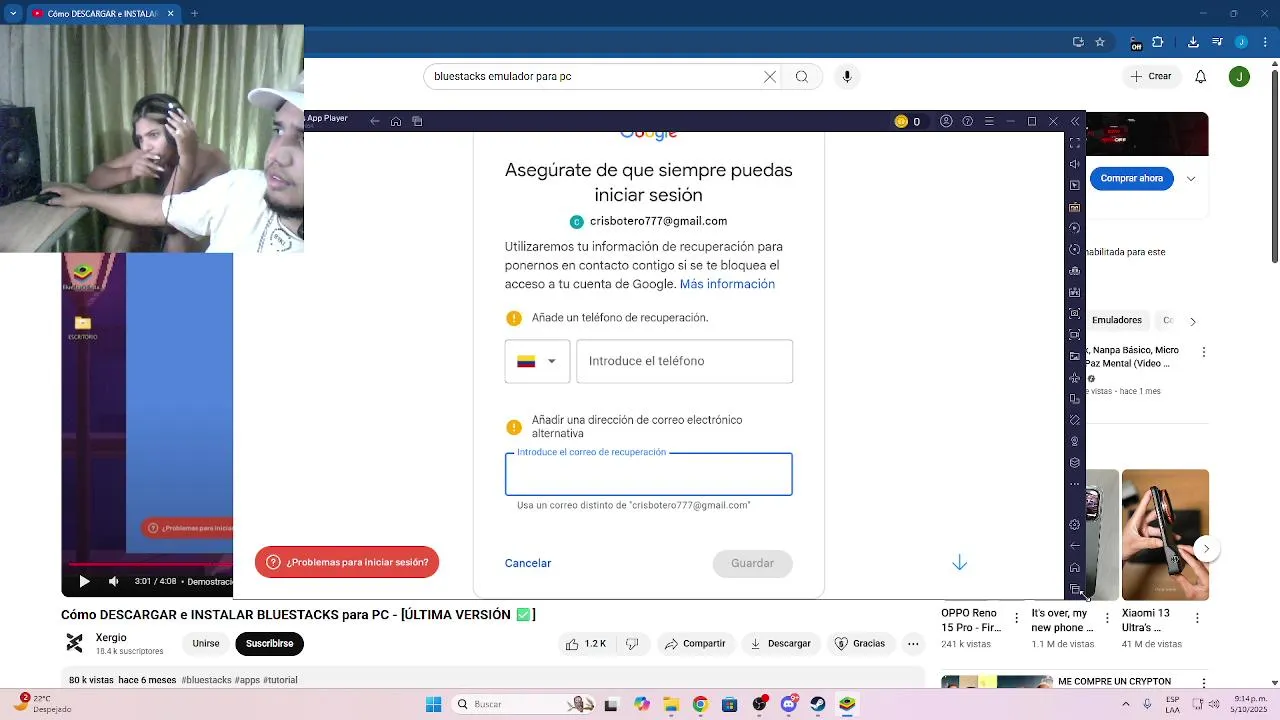The height and width of the screenshot is (720, 1280).
Task: Click YouTube voice search microphone
Action: 847,76
